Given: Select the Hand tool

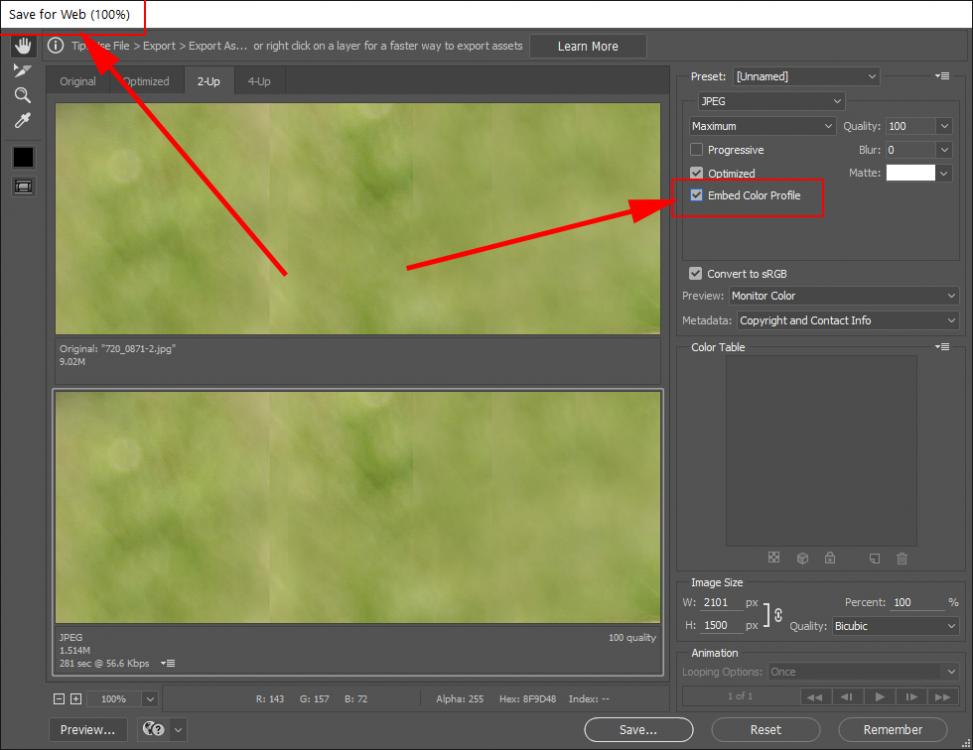Looking at the screenshot, I should click(x=23, y=46).
